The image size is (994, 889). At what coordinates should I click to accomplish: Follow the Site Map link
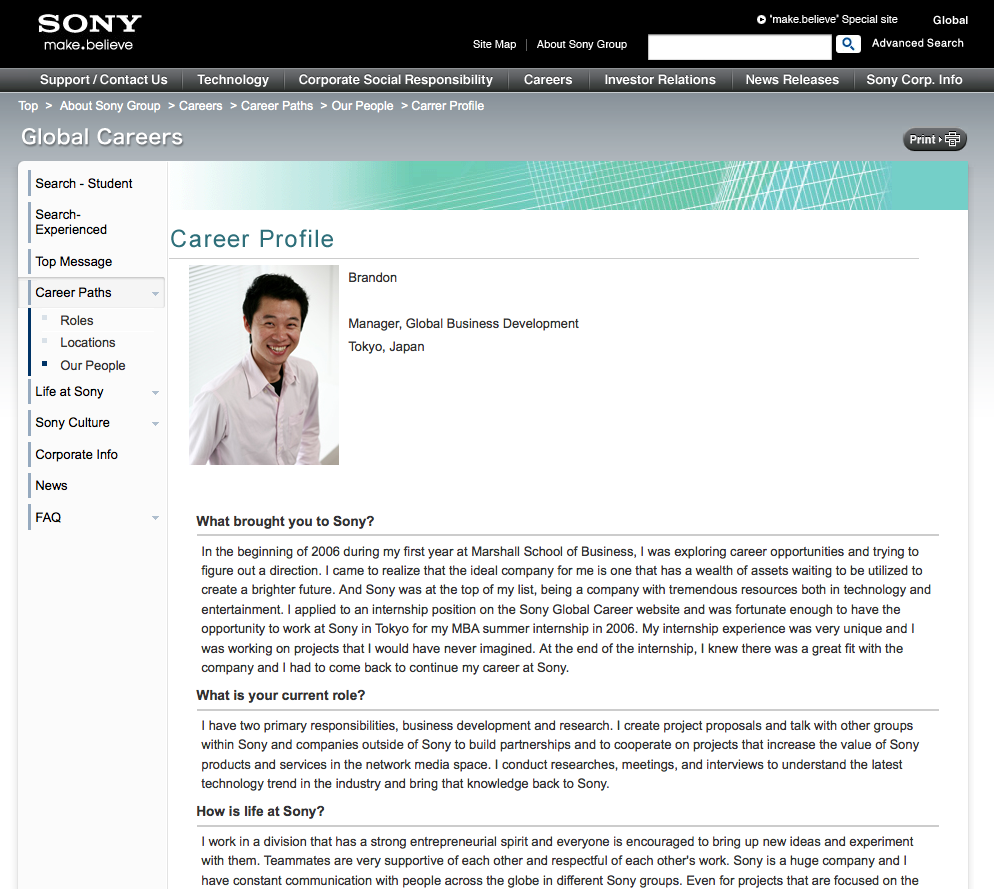coord(494,44)
